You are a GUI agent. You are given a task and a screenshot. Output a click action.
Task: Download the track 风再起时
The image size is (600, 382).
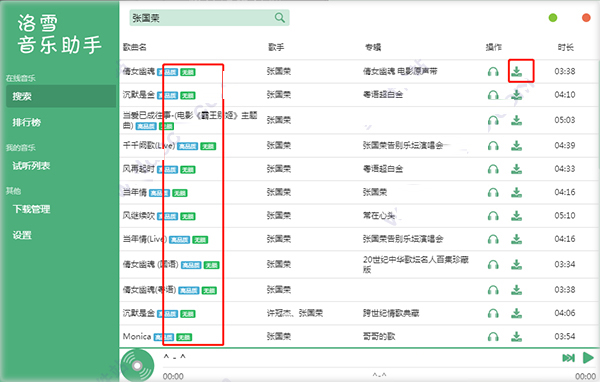click(517, 169)
